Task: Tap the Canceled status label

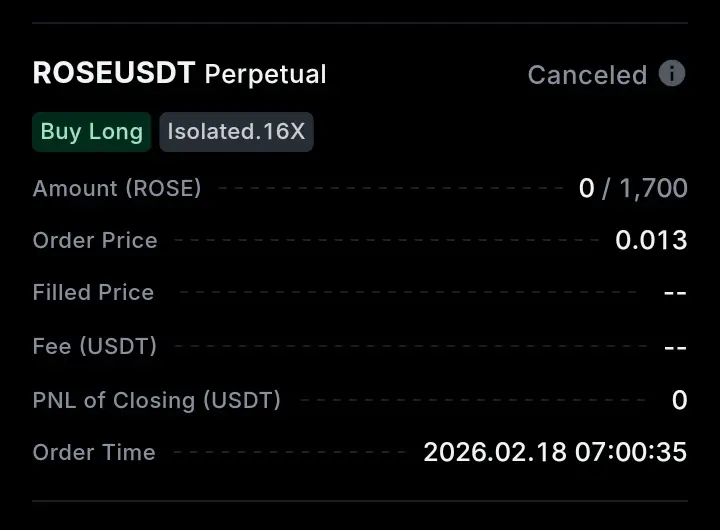Action: pyautogui.click(x=587, y=75)
